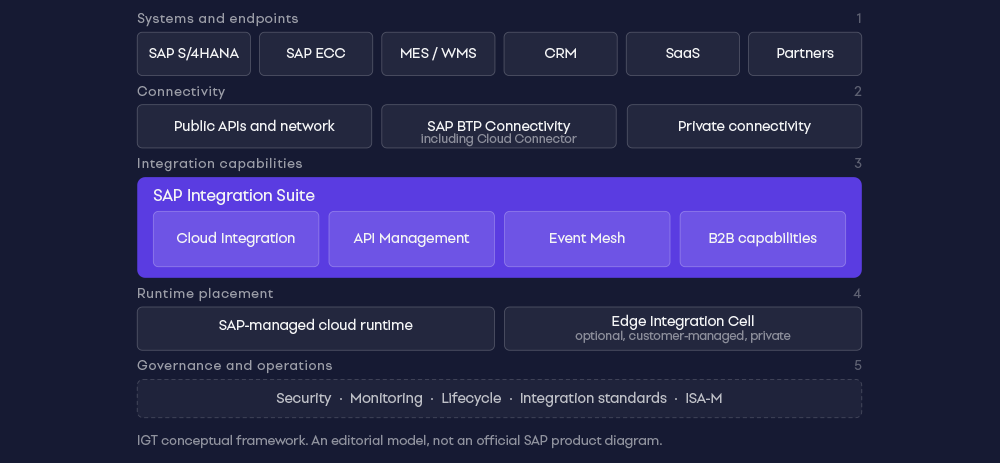Click the Monitoring word in governance row
Viewport: 1000px width, 463px height.
tap(386, 399)
